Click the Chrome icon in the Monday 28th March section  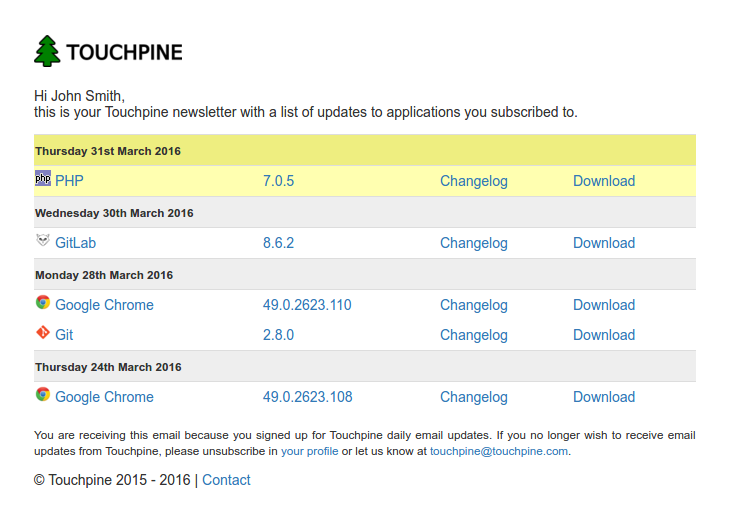coord(43,303)
